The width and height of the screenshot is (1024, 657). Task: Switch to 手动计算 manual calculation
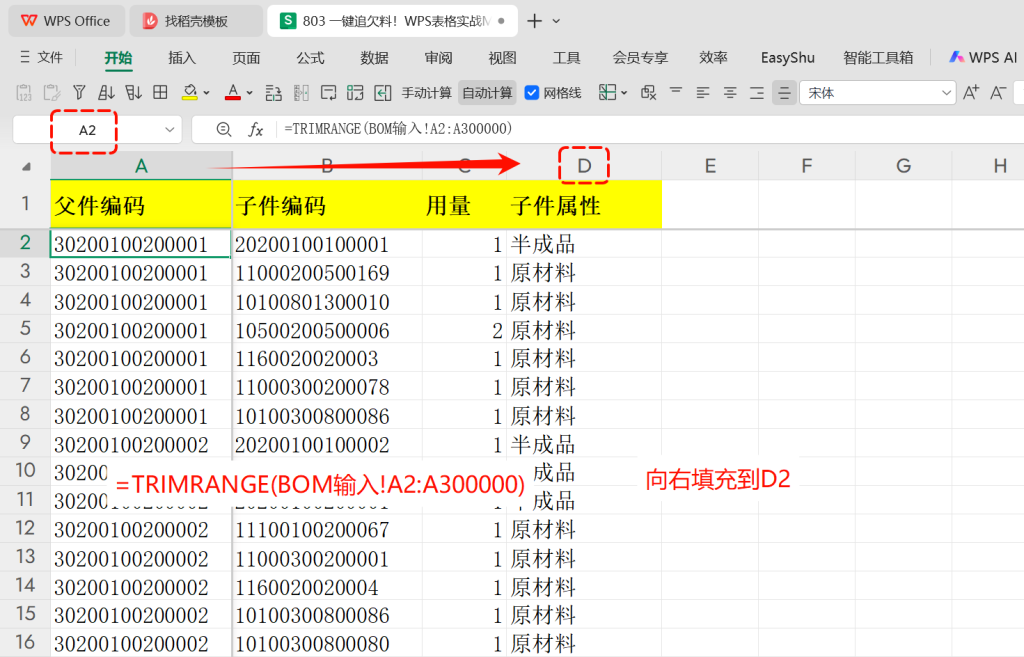click(426, 93)
